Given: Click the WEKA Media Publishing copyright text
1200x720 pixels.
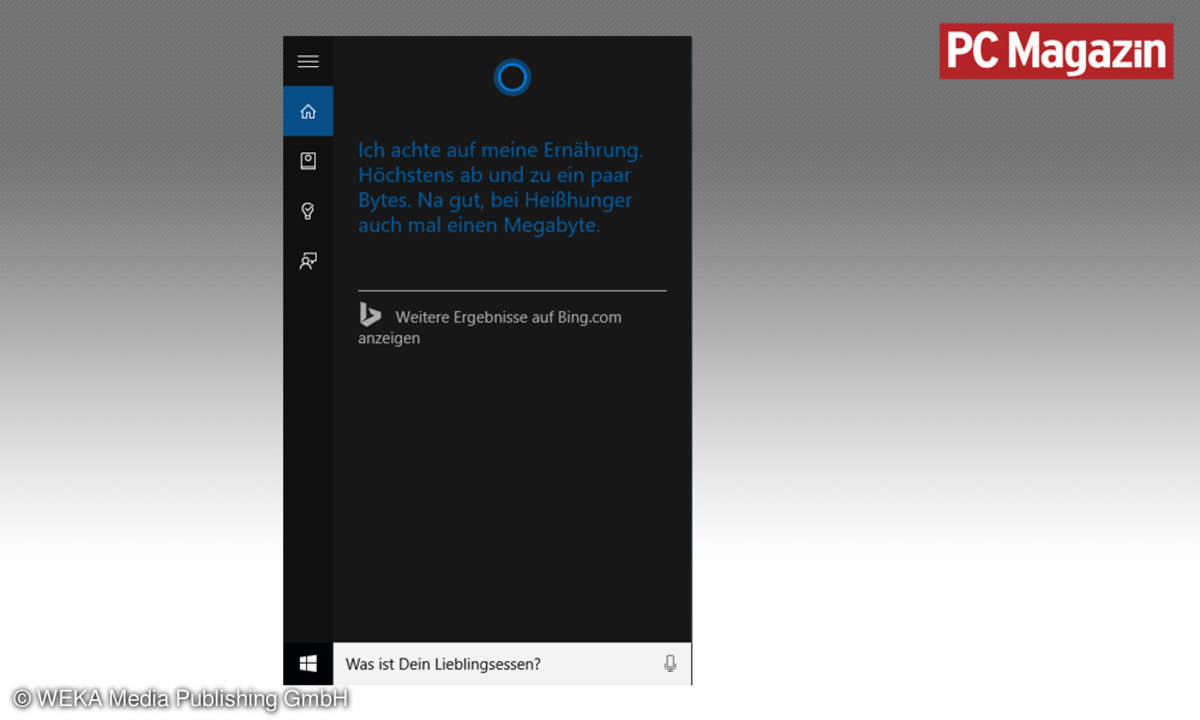Looking at the screenshot, I should click(x=180, y=698).
